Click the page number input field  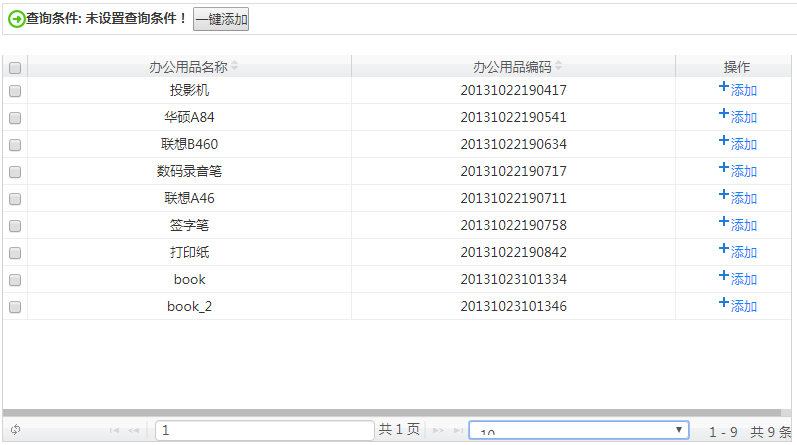[x=264, y=430]
